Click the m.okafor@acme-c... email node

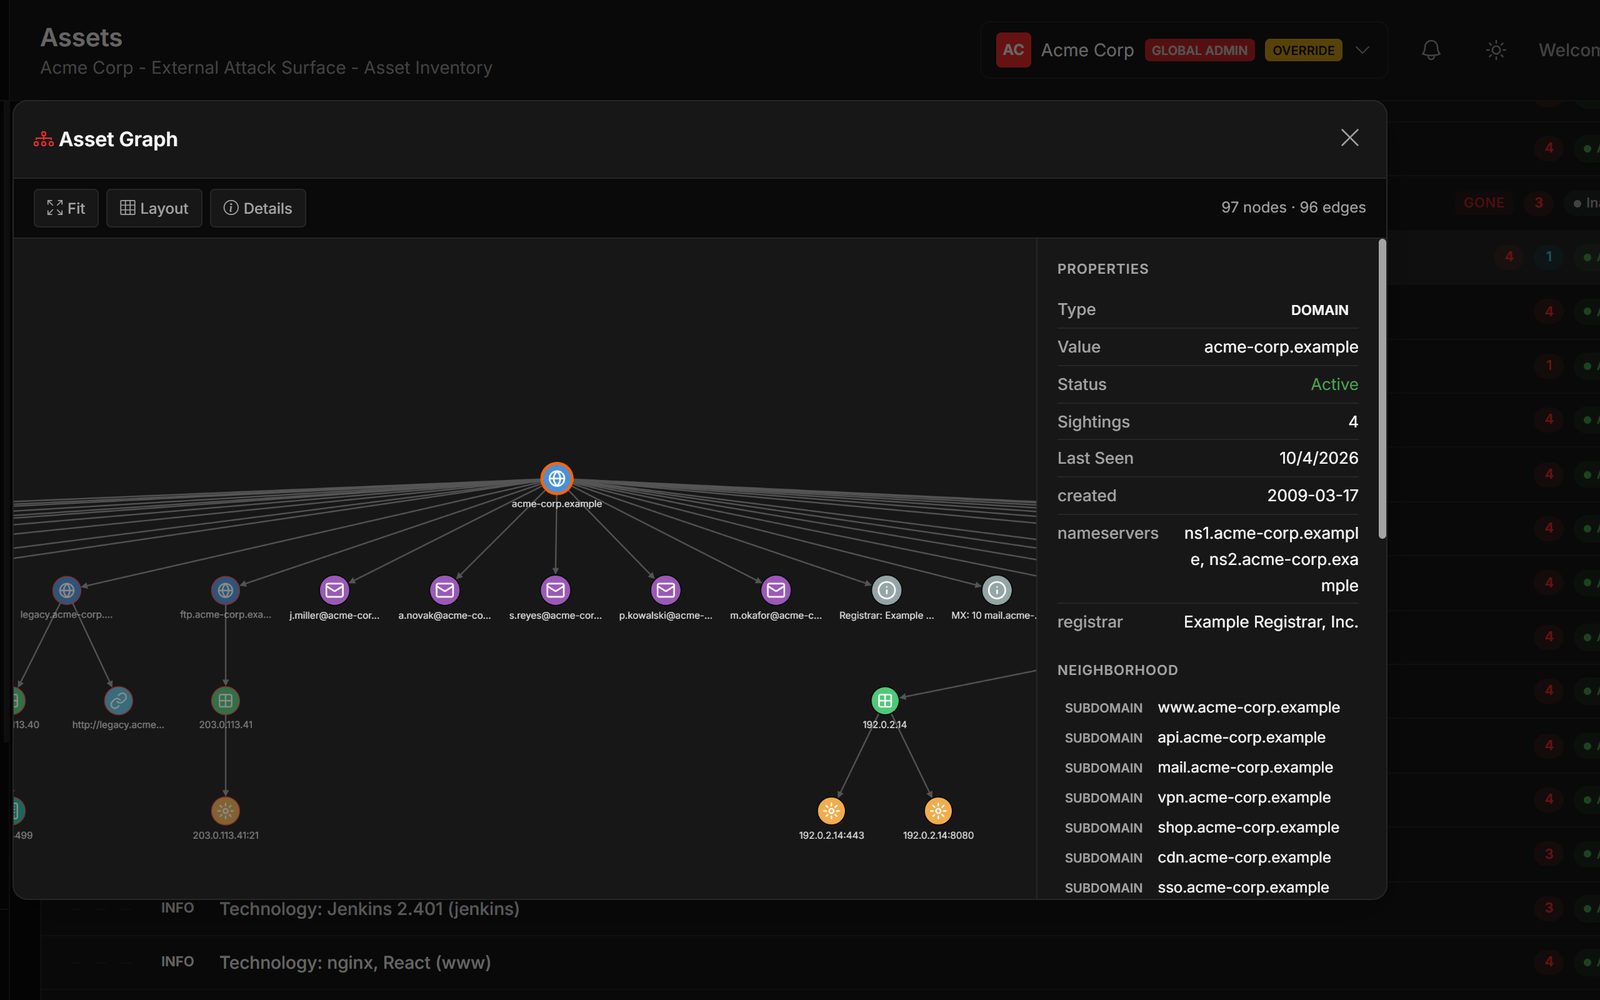pos(776,590)
